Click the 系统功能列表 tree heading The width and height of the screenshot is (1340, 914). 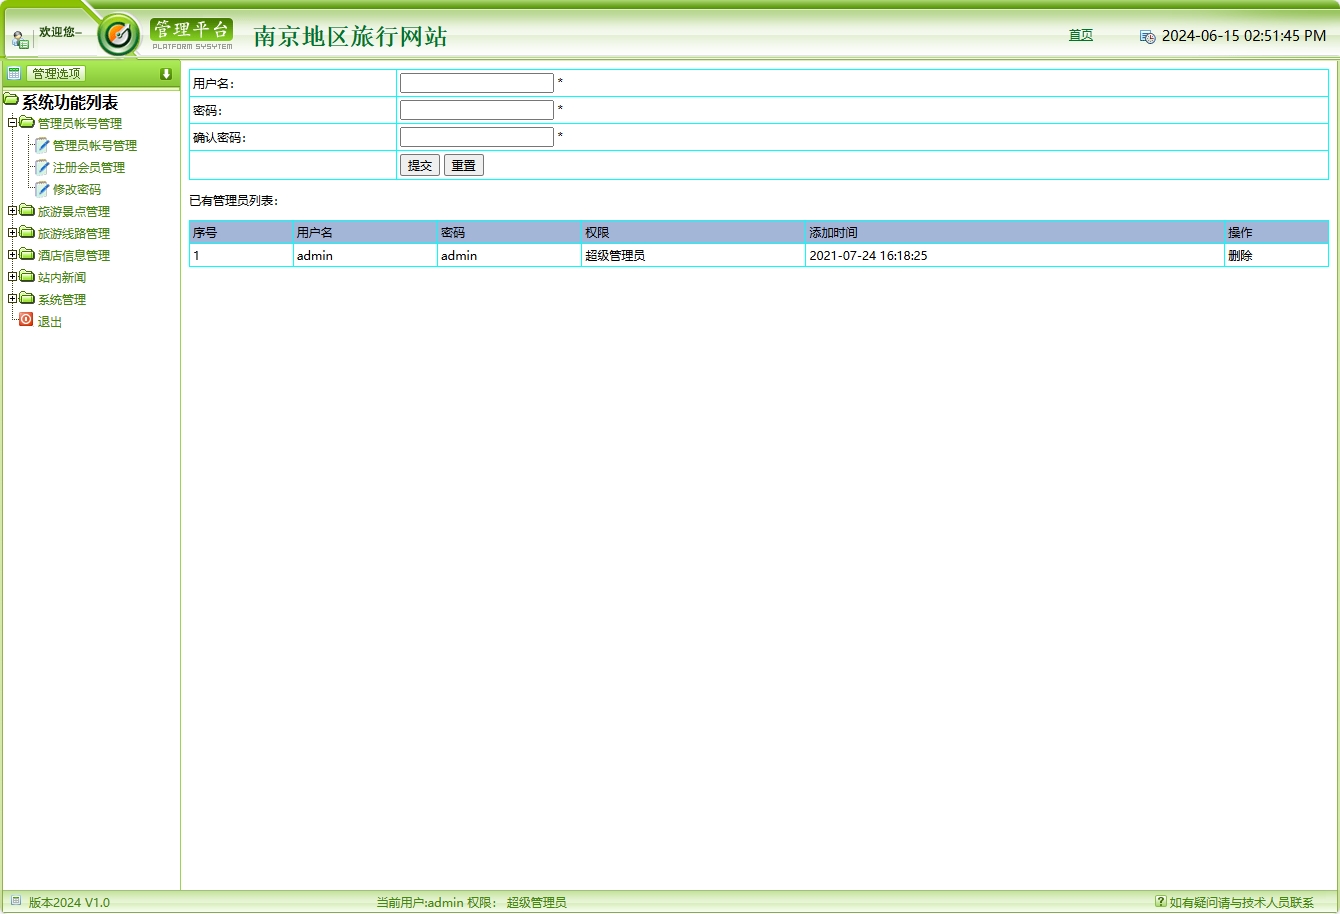(70, 102)
